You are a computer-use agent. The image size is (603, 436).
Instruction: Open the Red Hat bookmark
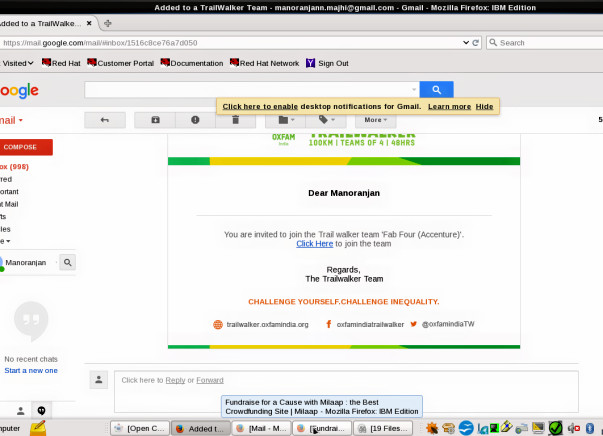click(61, 63)
